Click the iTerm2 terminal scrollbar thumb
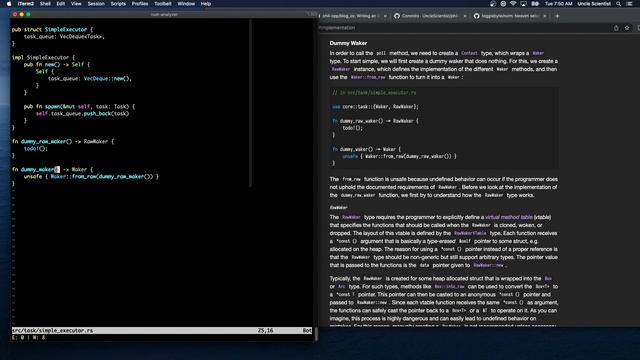The image size is (640, 360). [316, 334]
